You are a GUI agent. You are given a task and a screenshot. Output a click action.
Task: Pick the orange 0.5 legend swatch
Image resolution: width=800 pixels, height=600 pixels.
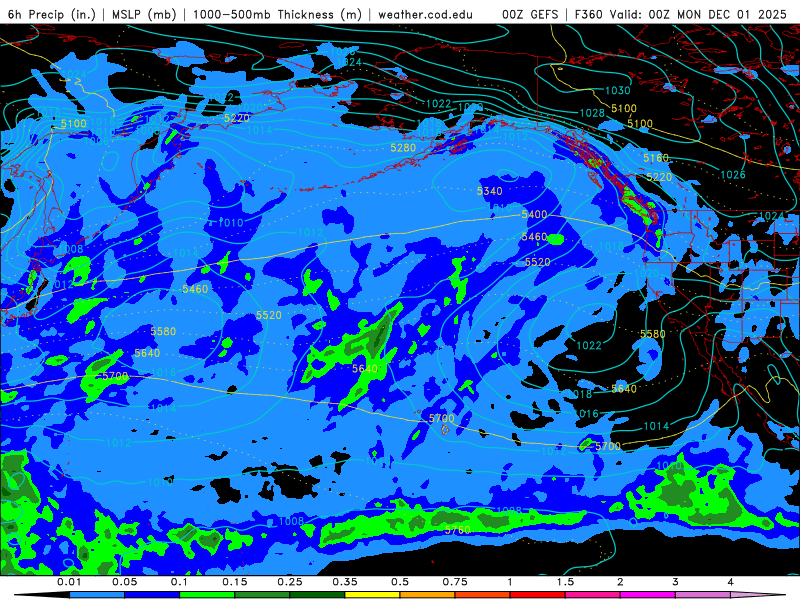click(428, 595)
